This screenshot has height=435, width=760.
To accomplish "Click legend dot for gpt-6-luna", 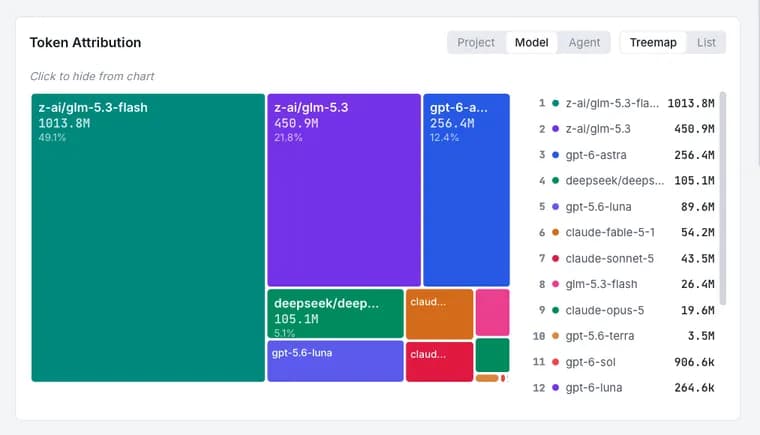I will (x=555, y=387).
